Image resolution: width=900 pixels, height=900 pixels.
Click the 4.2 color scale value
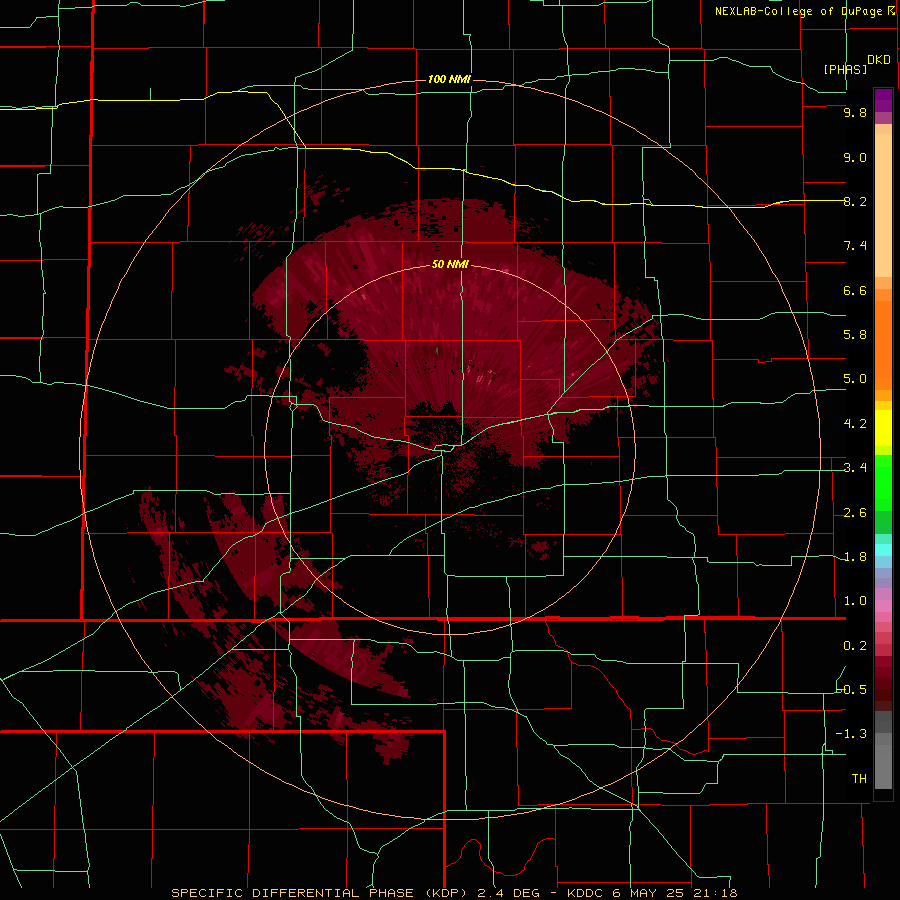855,424
